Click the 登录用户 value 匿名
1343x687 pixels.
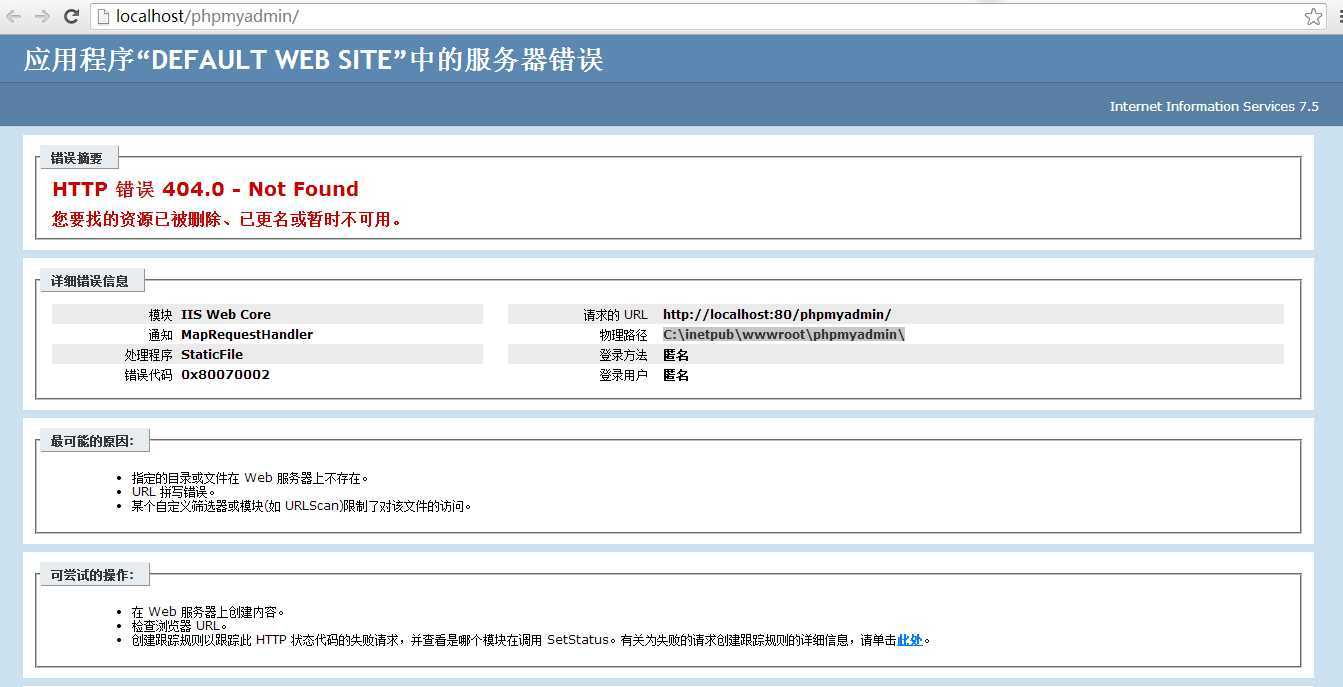pos(675,375)
